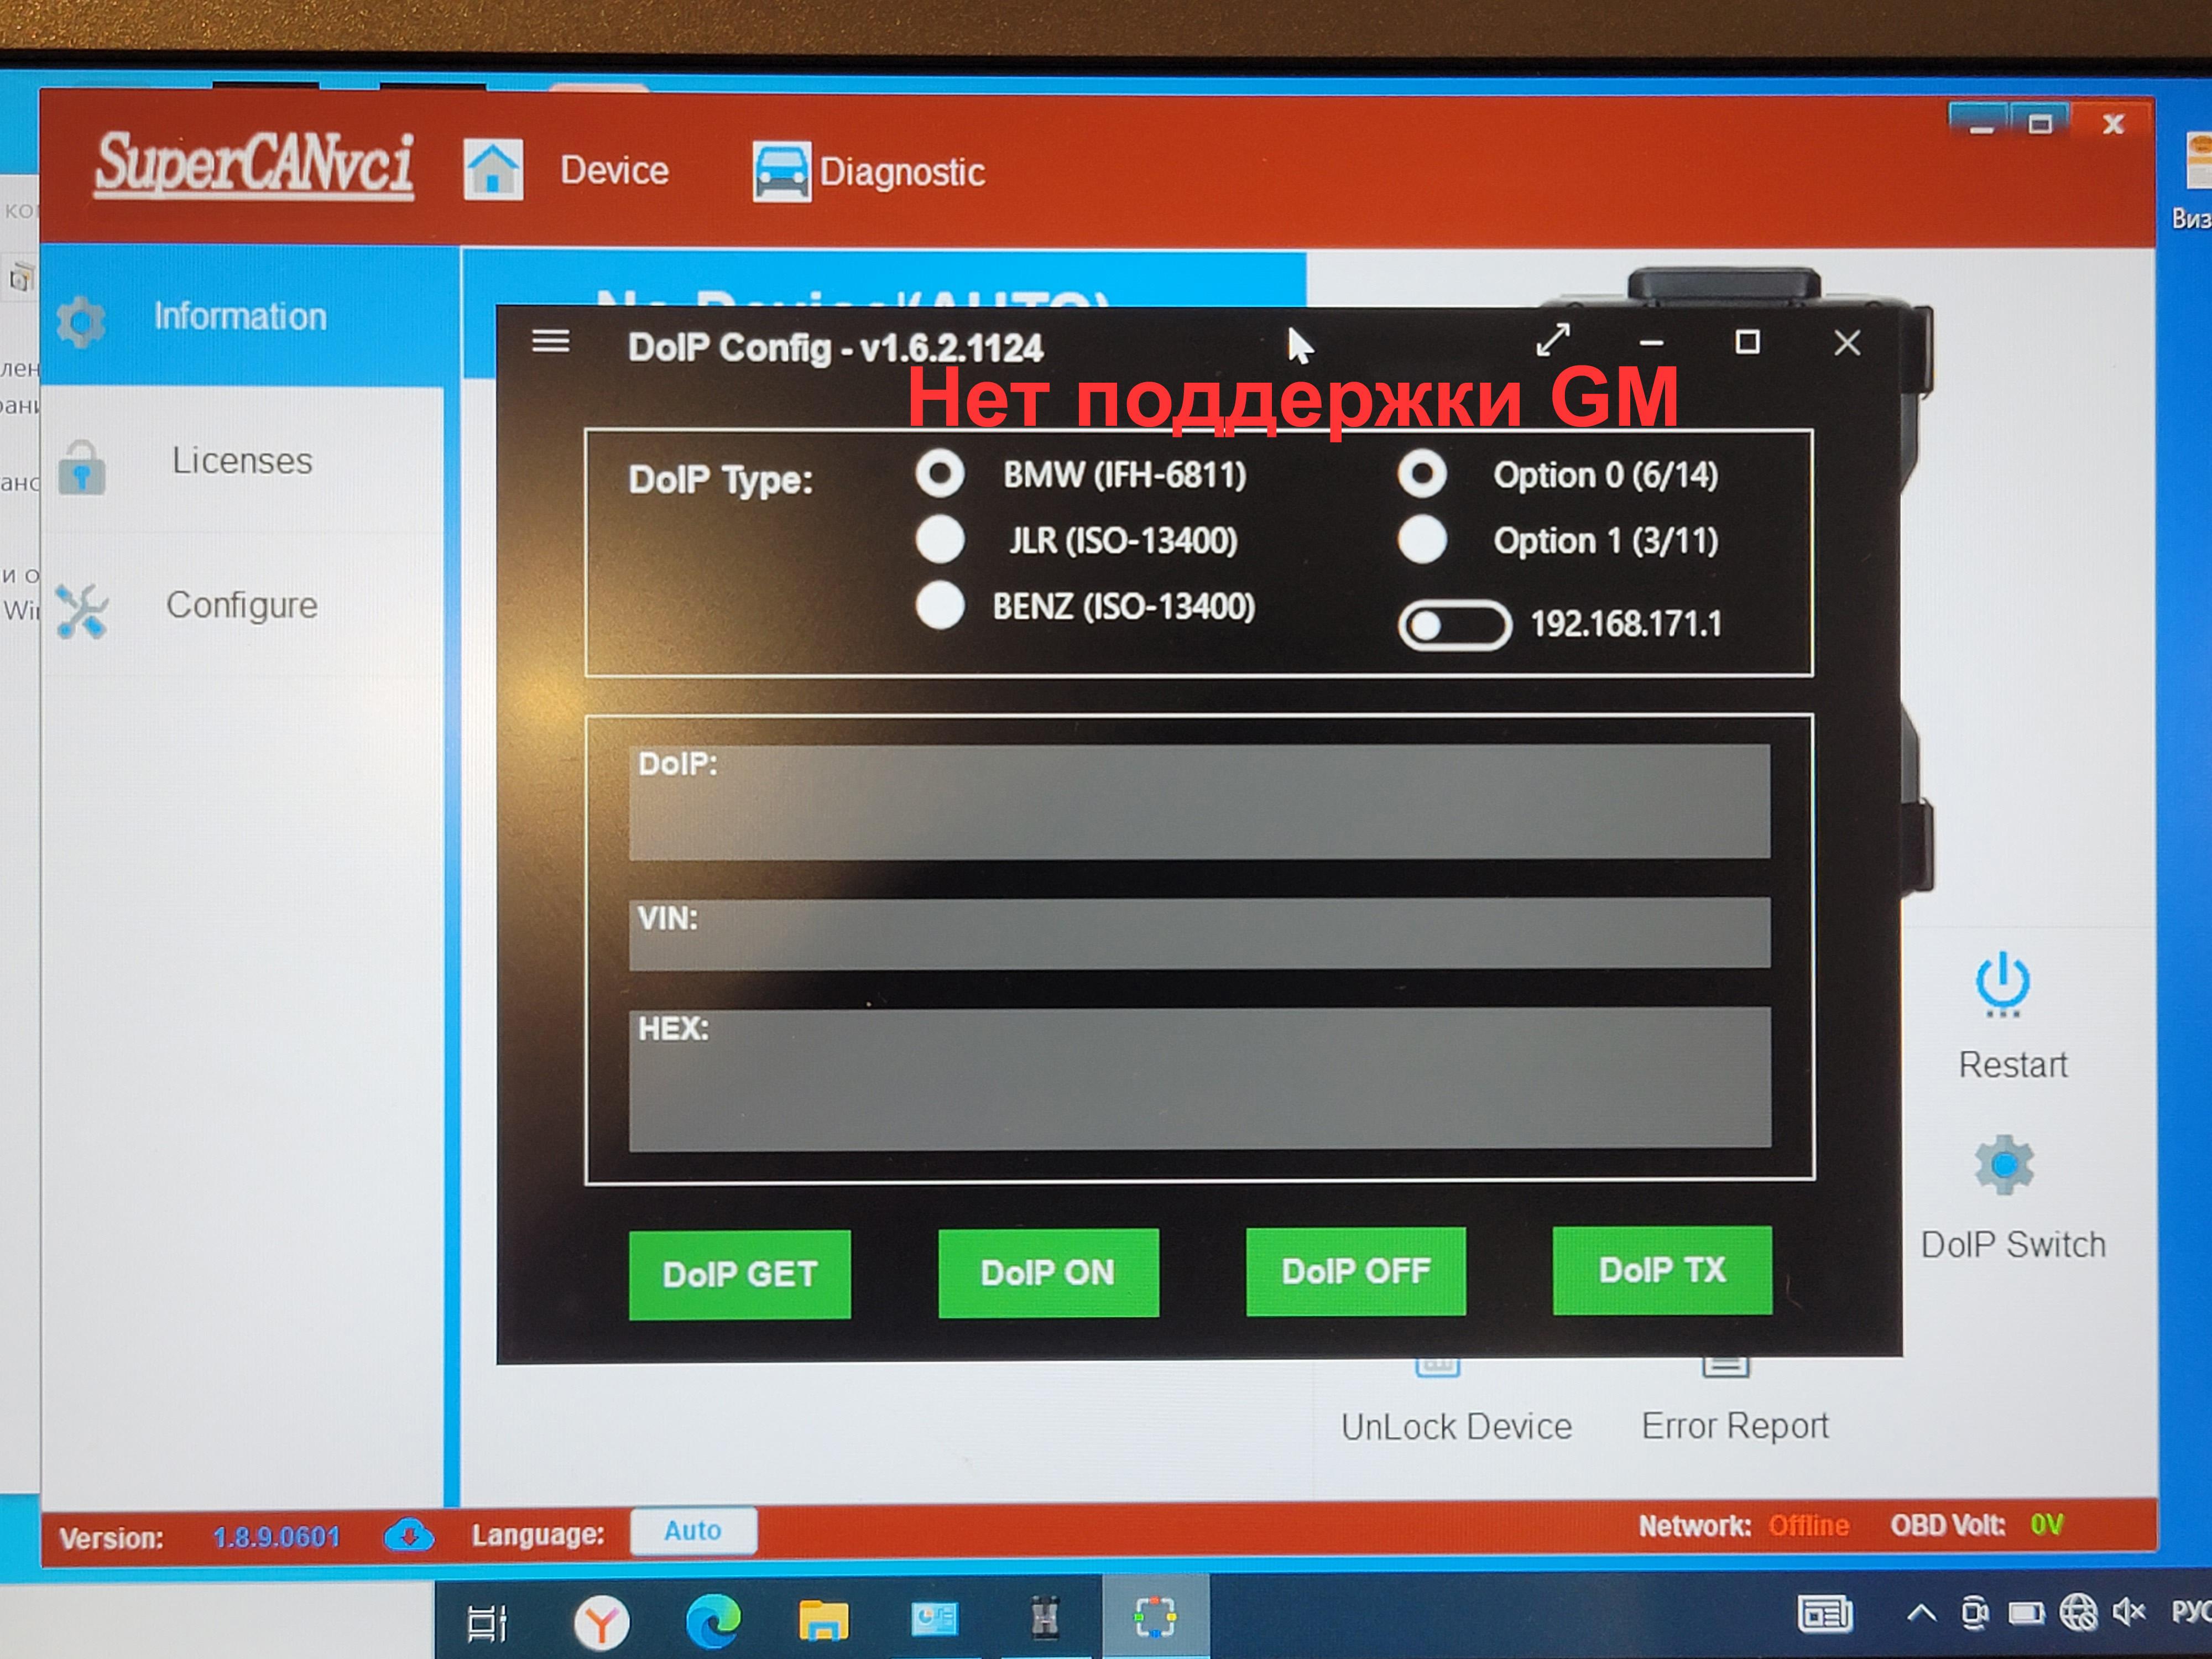The image size is (2212, 1659).
Task: Click the Information gear icon
Action: (x=80, y=321)
